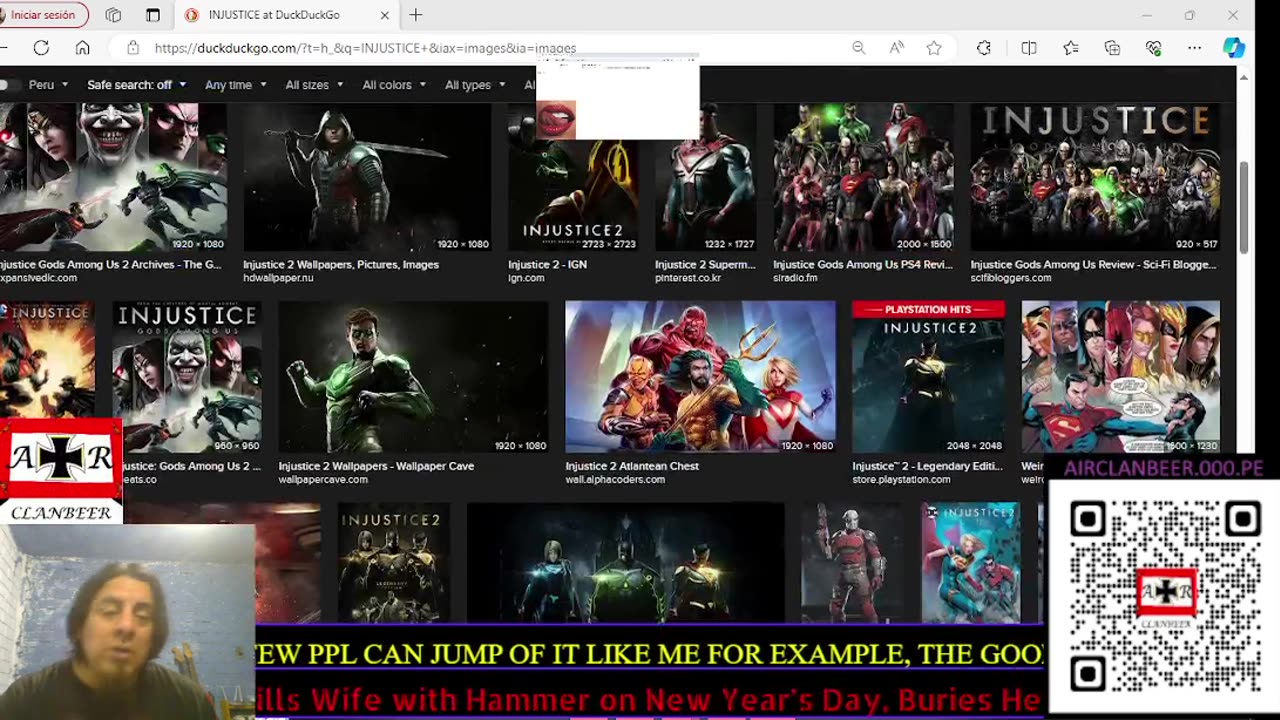The image size is (1280, 720).
Task: Open the Green Lantern Wallpaper Cave thumbnail
Action: (413, 377)
